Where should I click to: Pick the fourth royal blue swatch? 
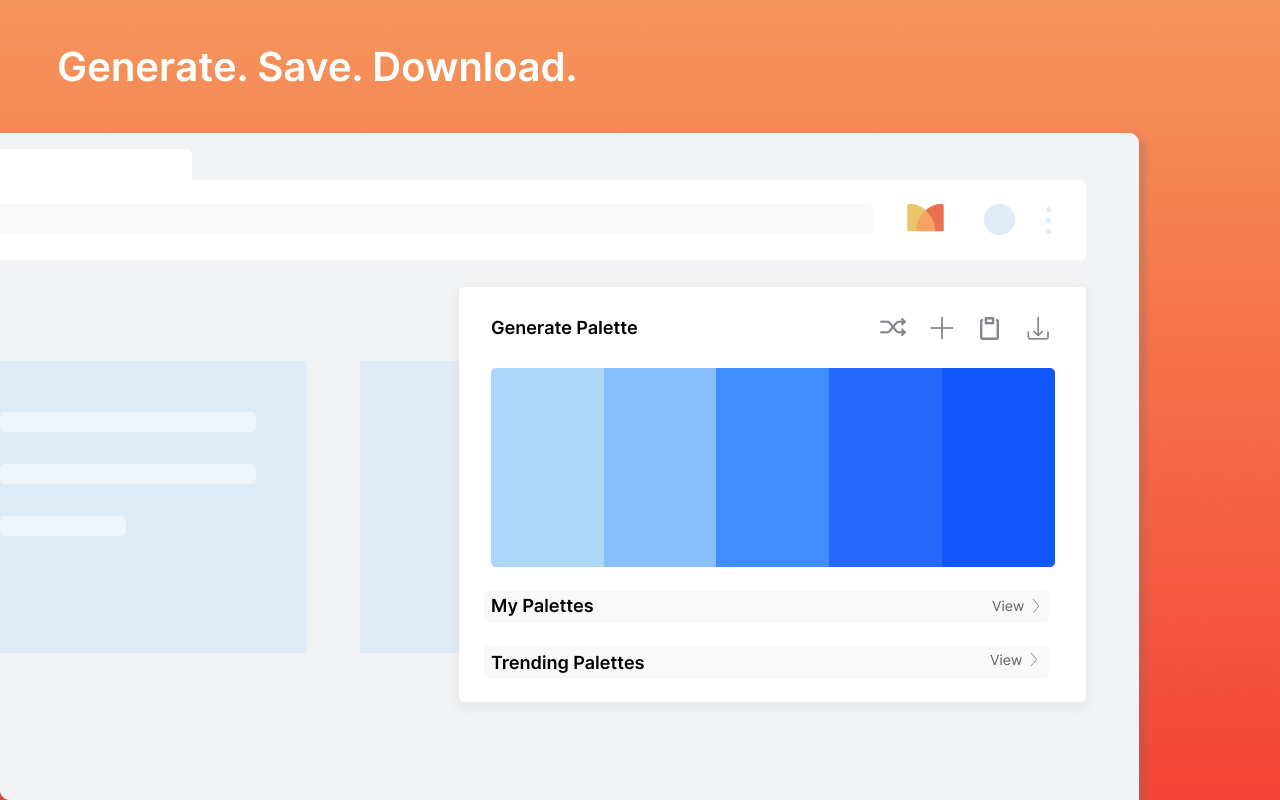click(x=885, y=467)
